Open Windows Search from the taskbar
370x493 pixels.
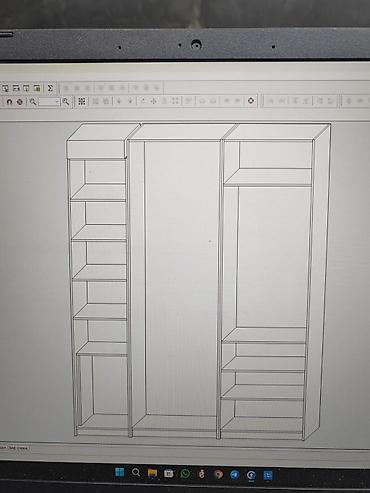[136, 472]
